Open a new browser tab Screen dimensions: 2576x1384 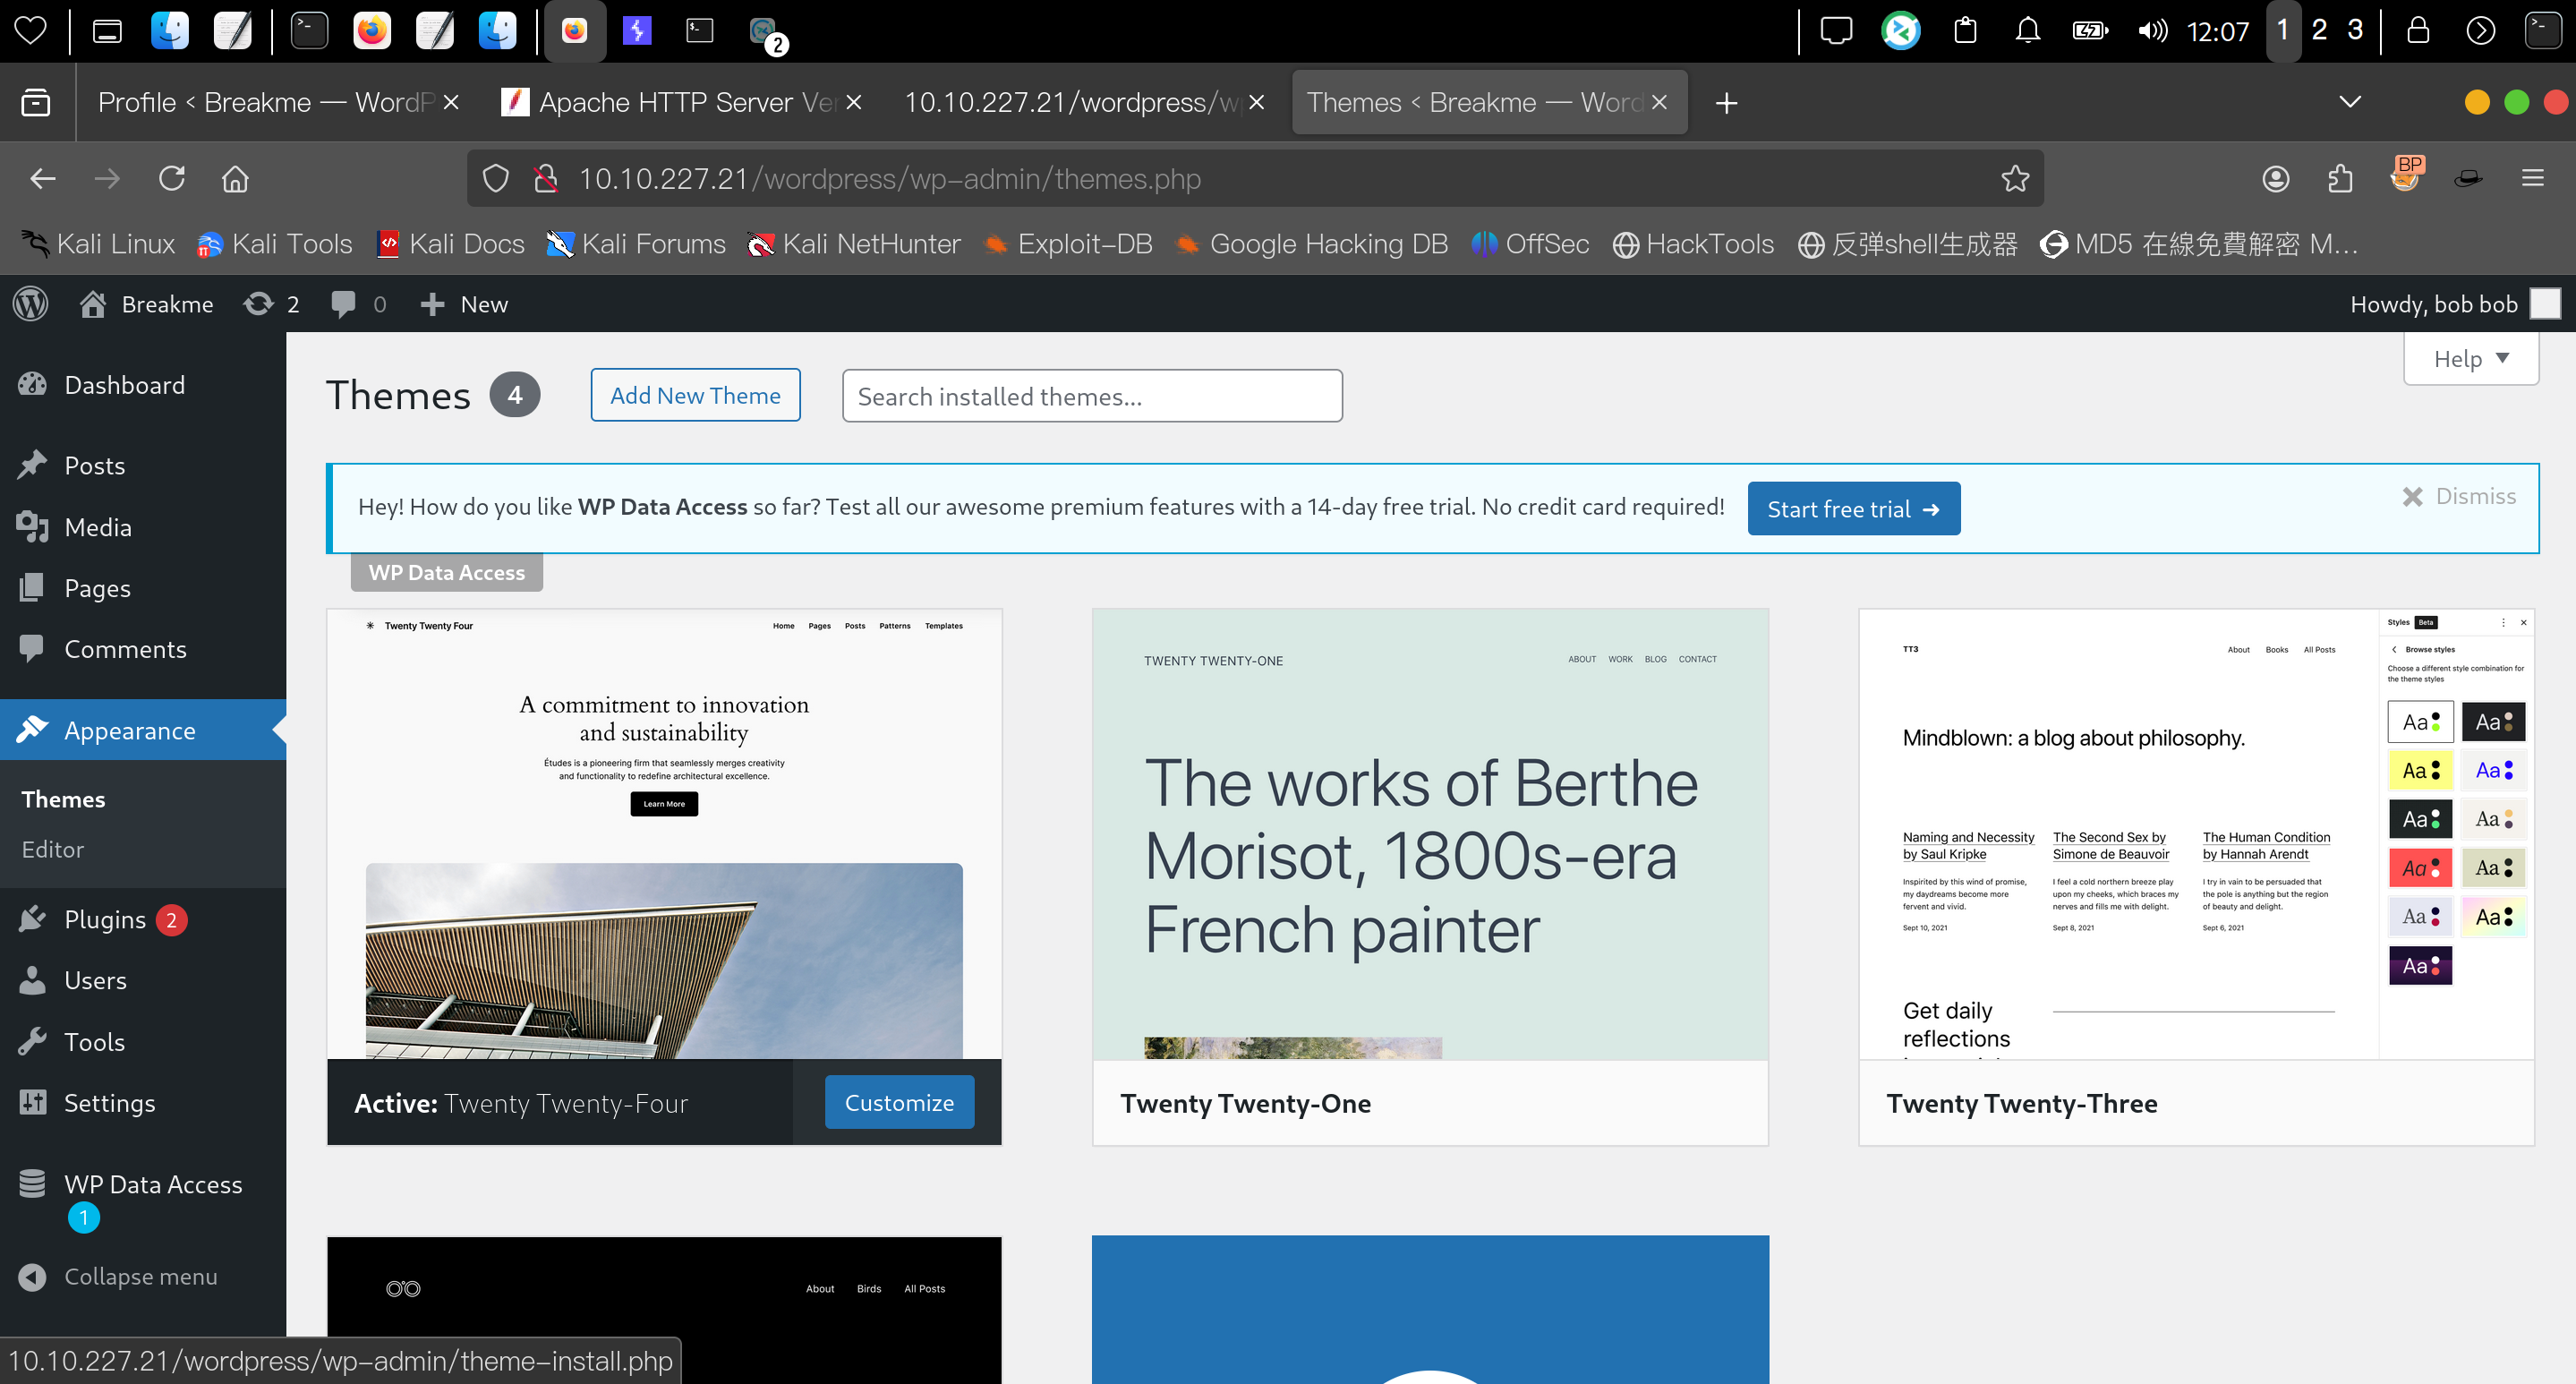point(1726,103)
